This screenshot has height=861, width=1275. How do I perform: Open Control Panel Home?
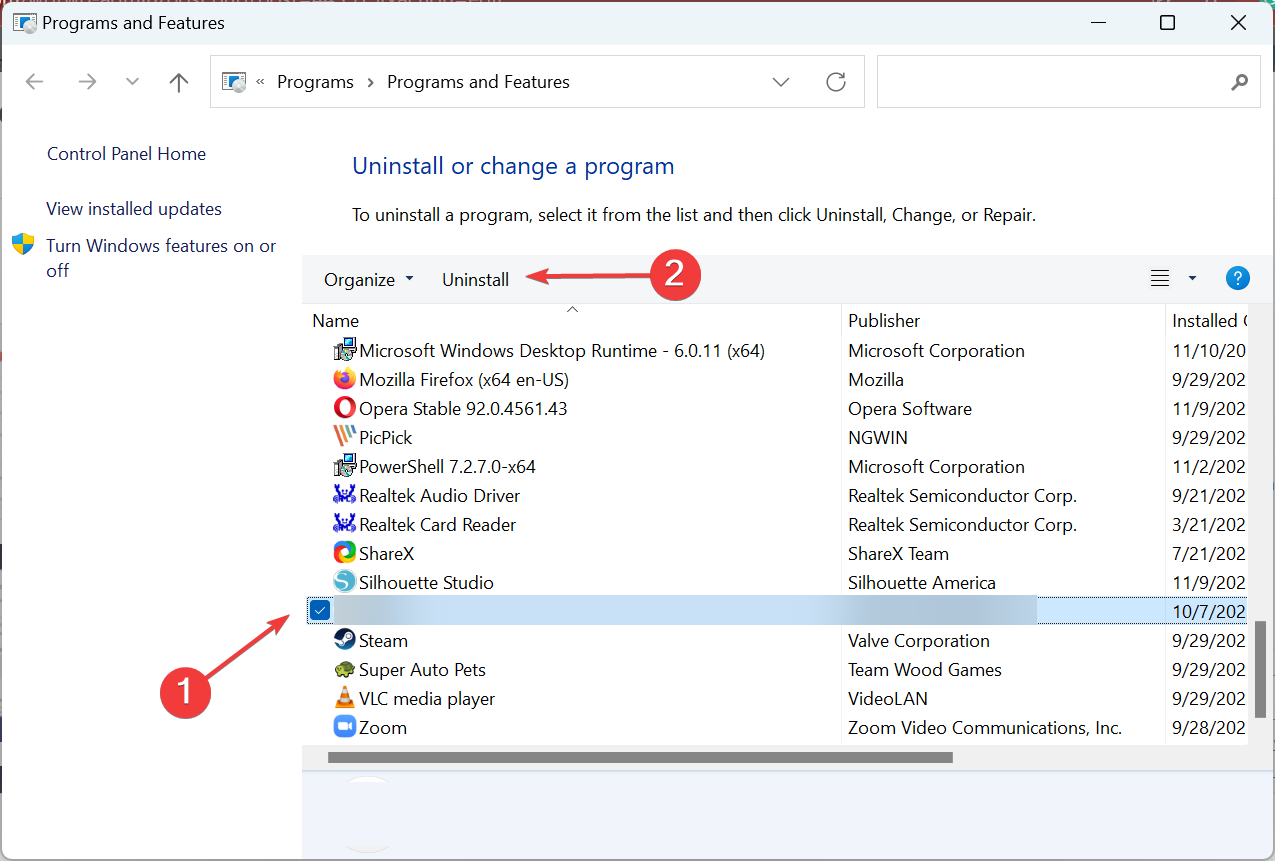(126, 154)
